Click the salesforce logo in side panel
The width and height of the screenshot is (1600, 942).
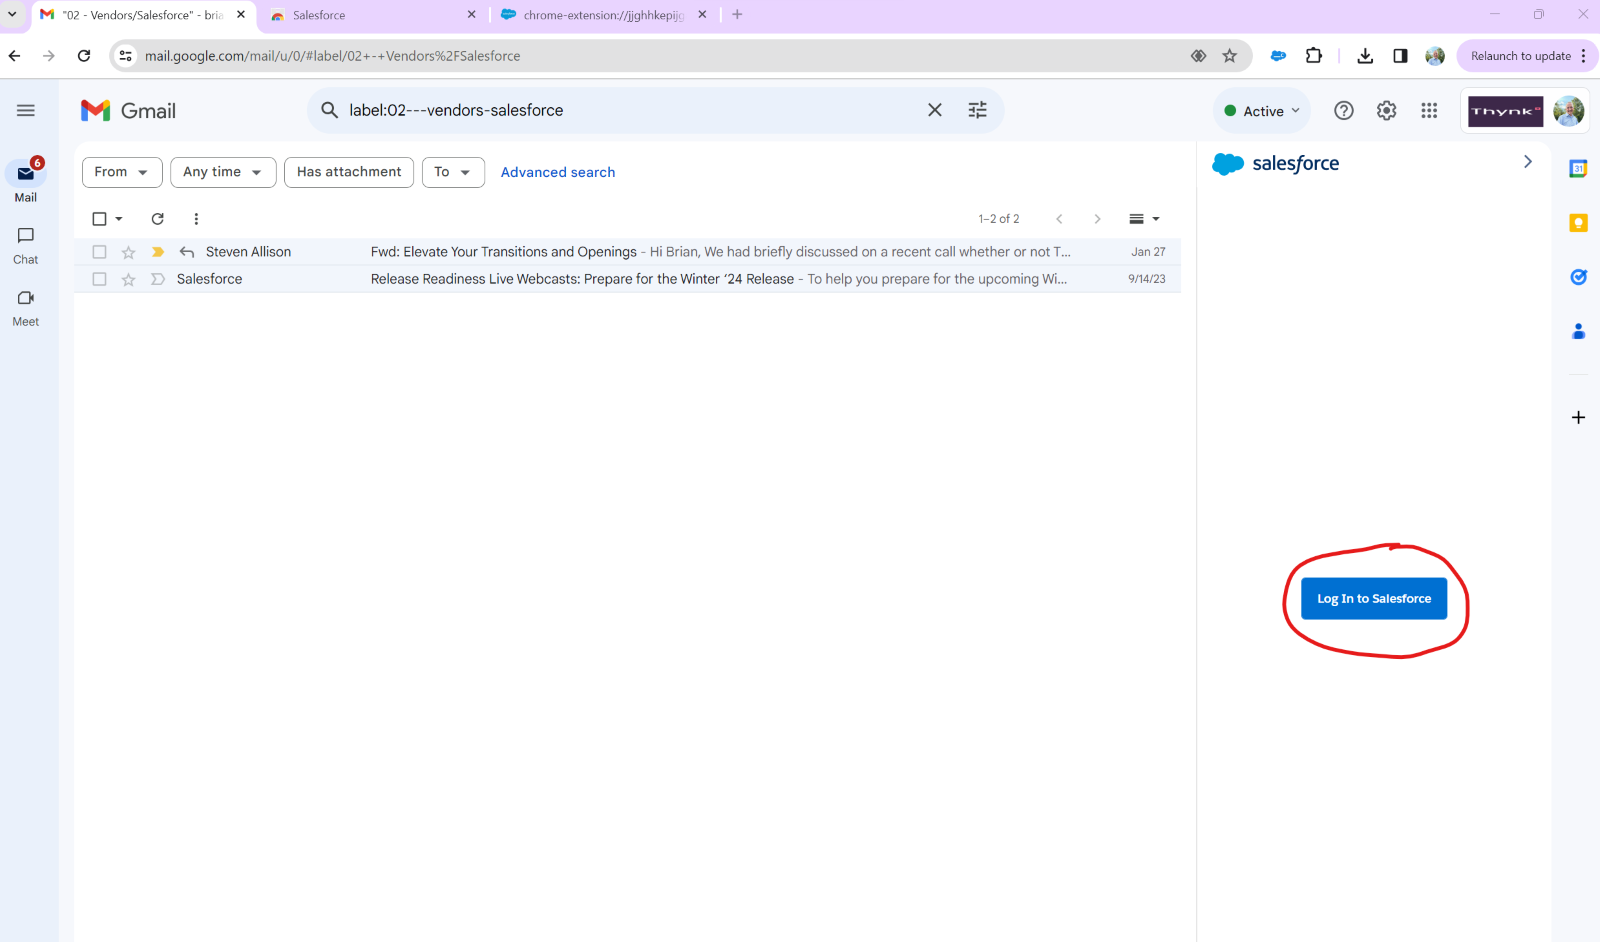pyautogui.click(x=1275, y=164)
